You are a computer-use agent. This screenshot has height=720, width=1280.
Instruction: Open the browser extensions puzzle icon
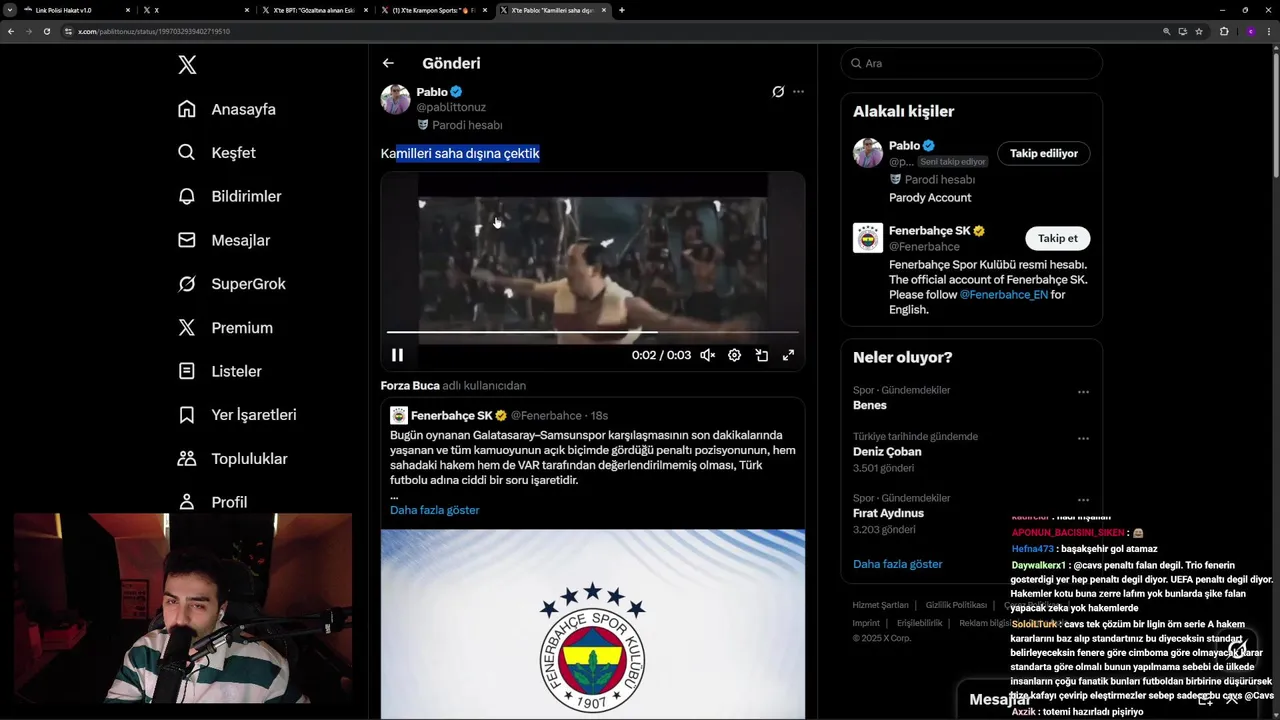(x=1224, y=31)
